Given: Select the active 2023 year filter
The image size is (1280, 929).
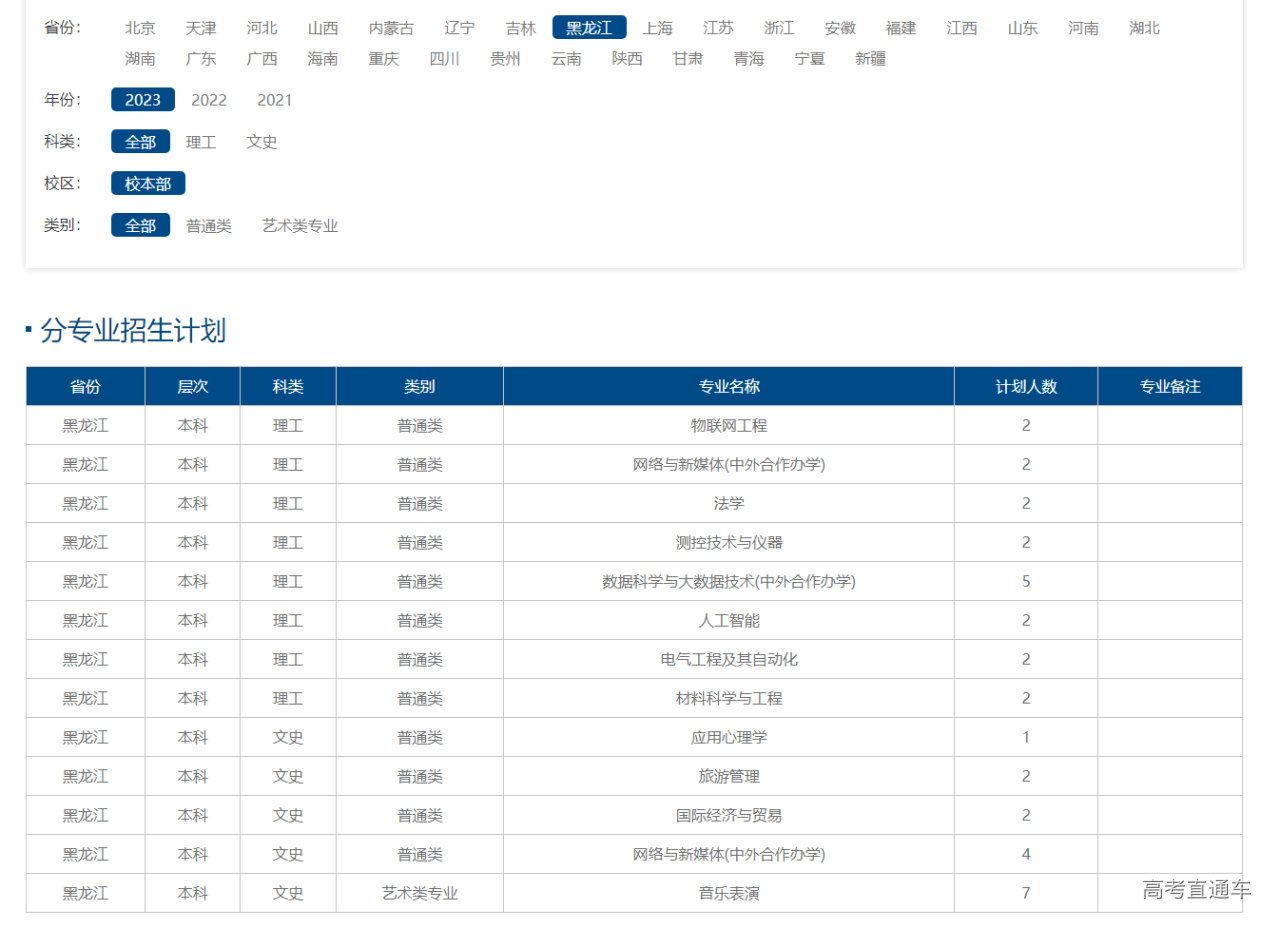Looking at the screenshot, I should pyautogui.click(x=142, y=100).
